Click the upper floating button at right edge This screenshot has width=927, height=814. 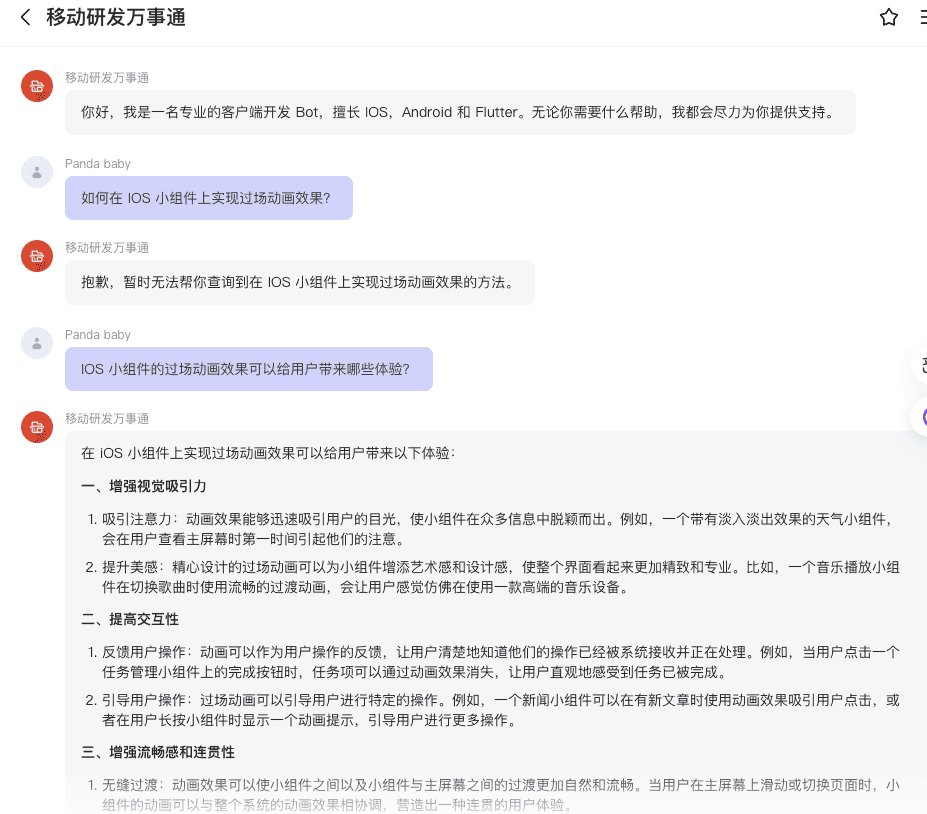coord(920,365)
